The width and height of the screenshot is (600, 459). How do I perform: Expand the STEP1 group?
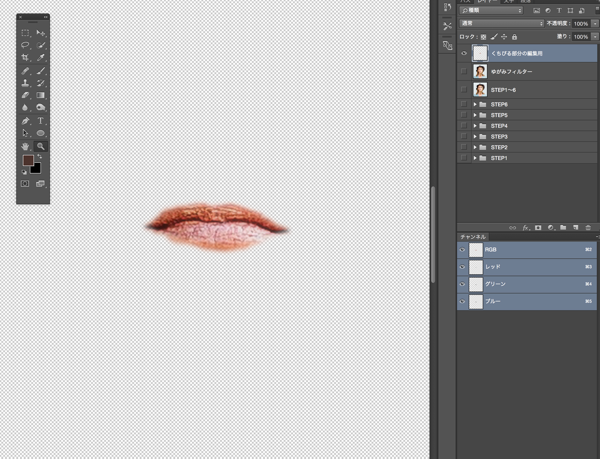click(475, 158)
